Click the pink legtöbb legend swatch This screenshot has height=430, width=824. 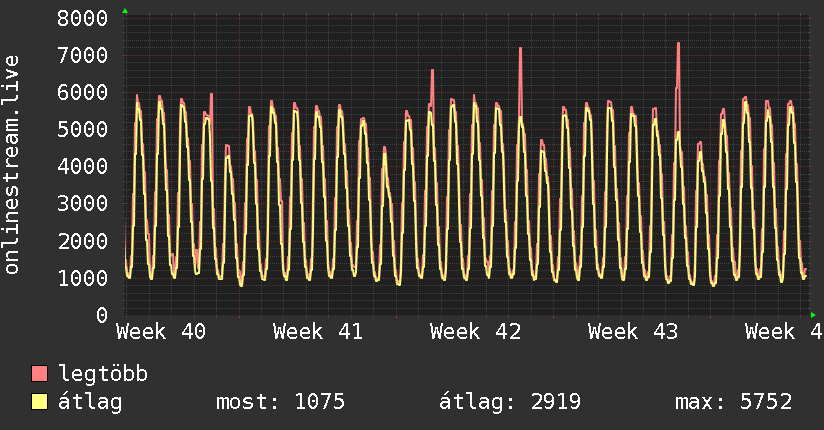39,373
